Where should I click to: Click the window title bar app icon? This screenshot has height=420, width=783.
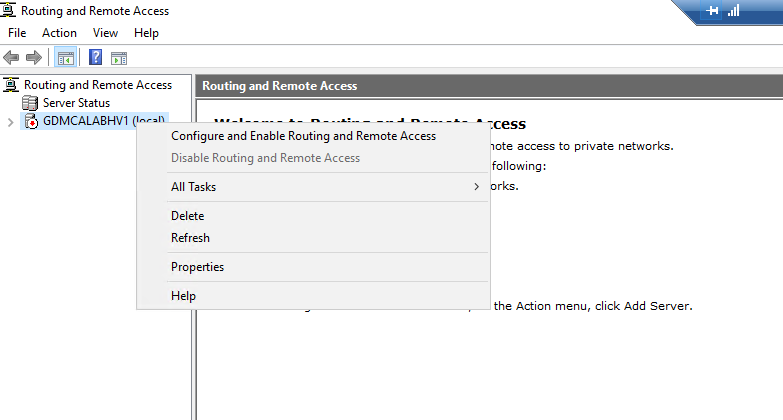pyautogui.click(x=7, y=9)
